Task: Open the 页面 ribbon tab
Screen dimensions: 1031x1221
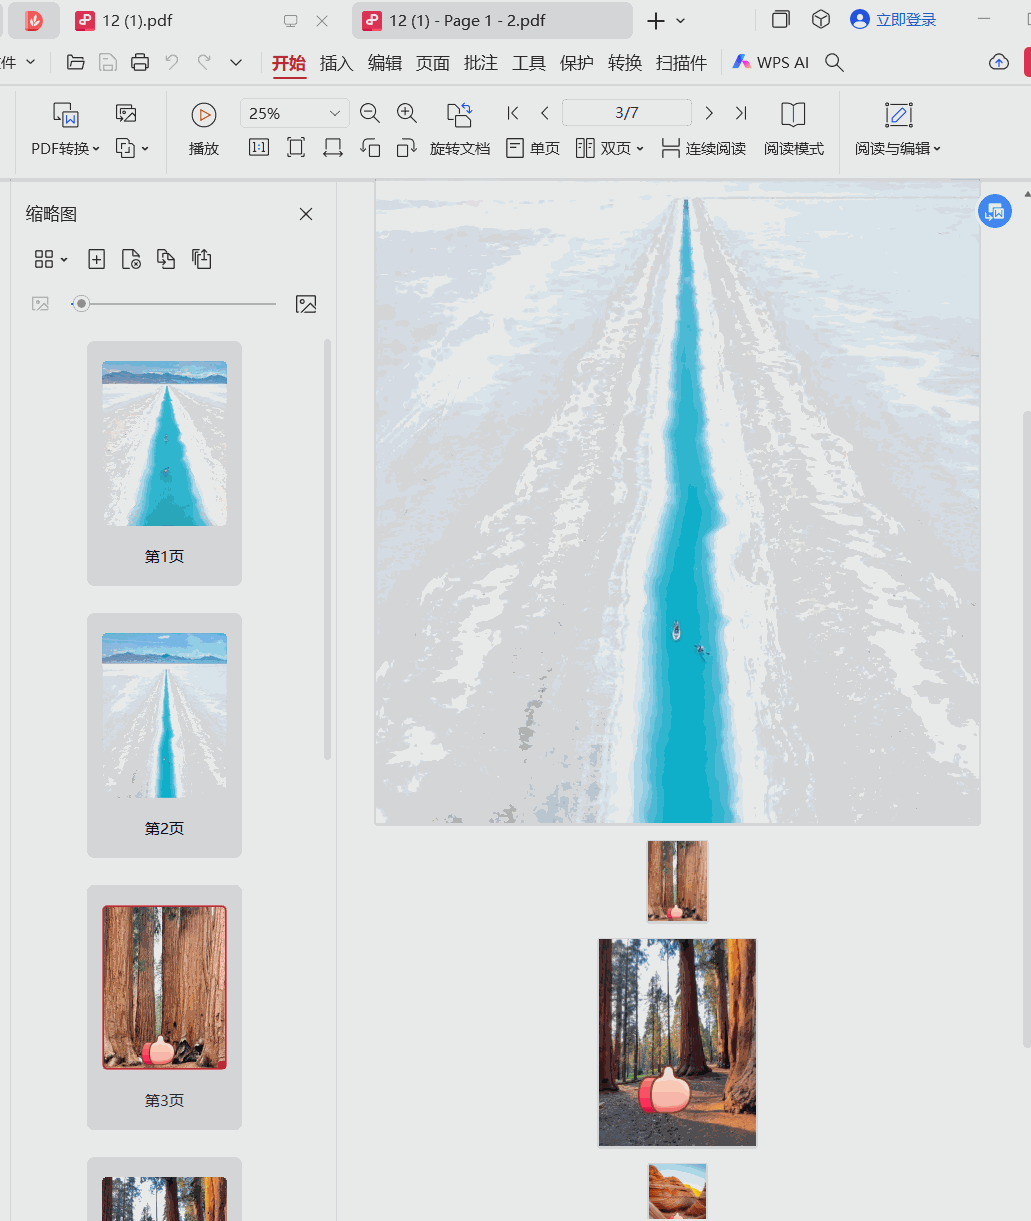Action: pos(433,63)
